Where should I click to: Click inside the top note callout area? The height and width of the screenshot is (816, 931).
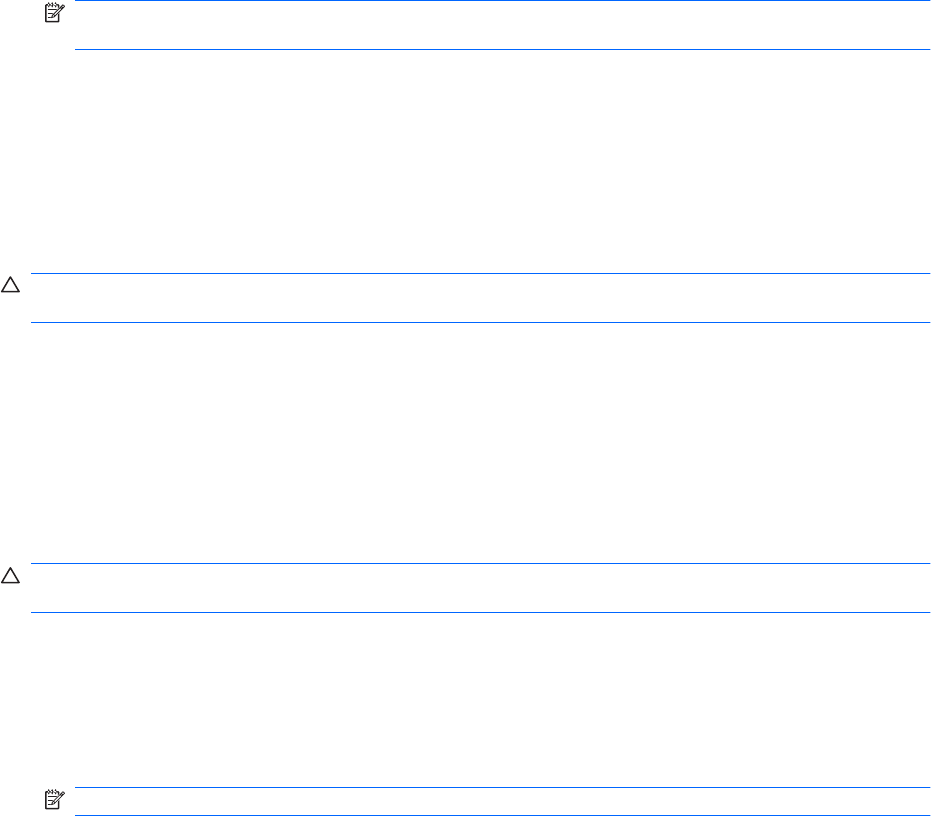pos(502,25)
